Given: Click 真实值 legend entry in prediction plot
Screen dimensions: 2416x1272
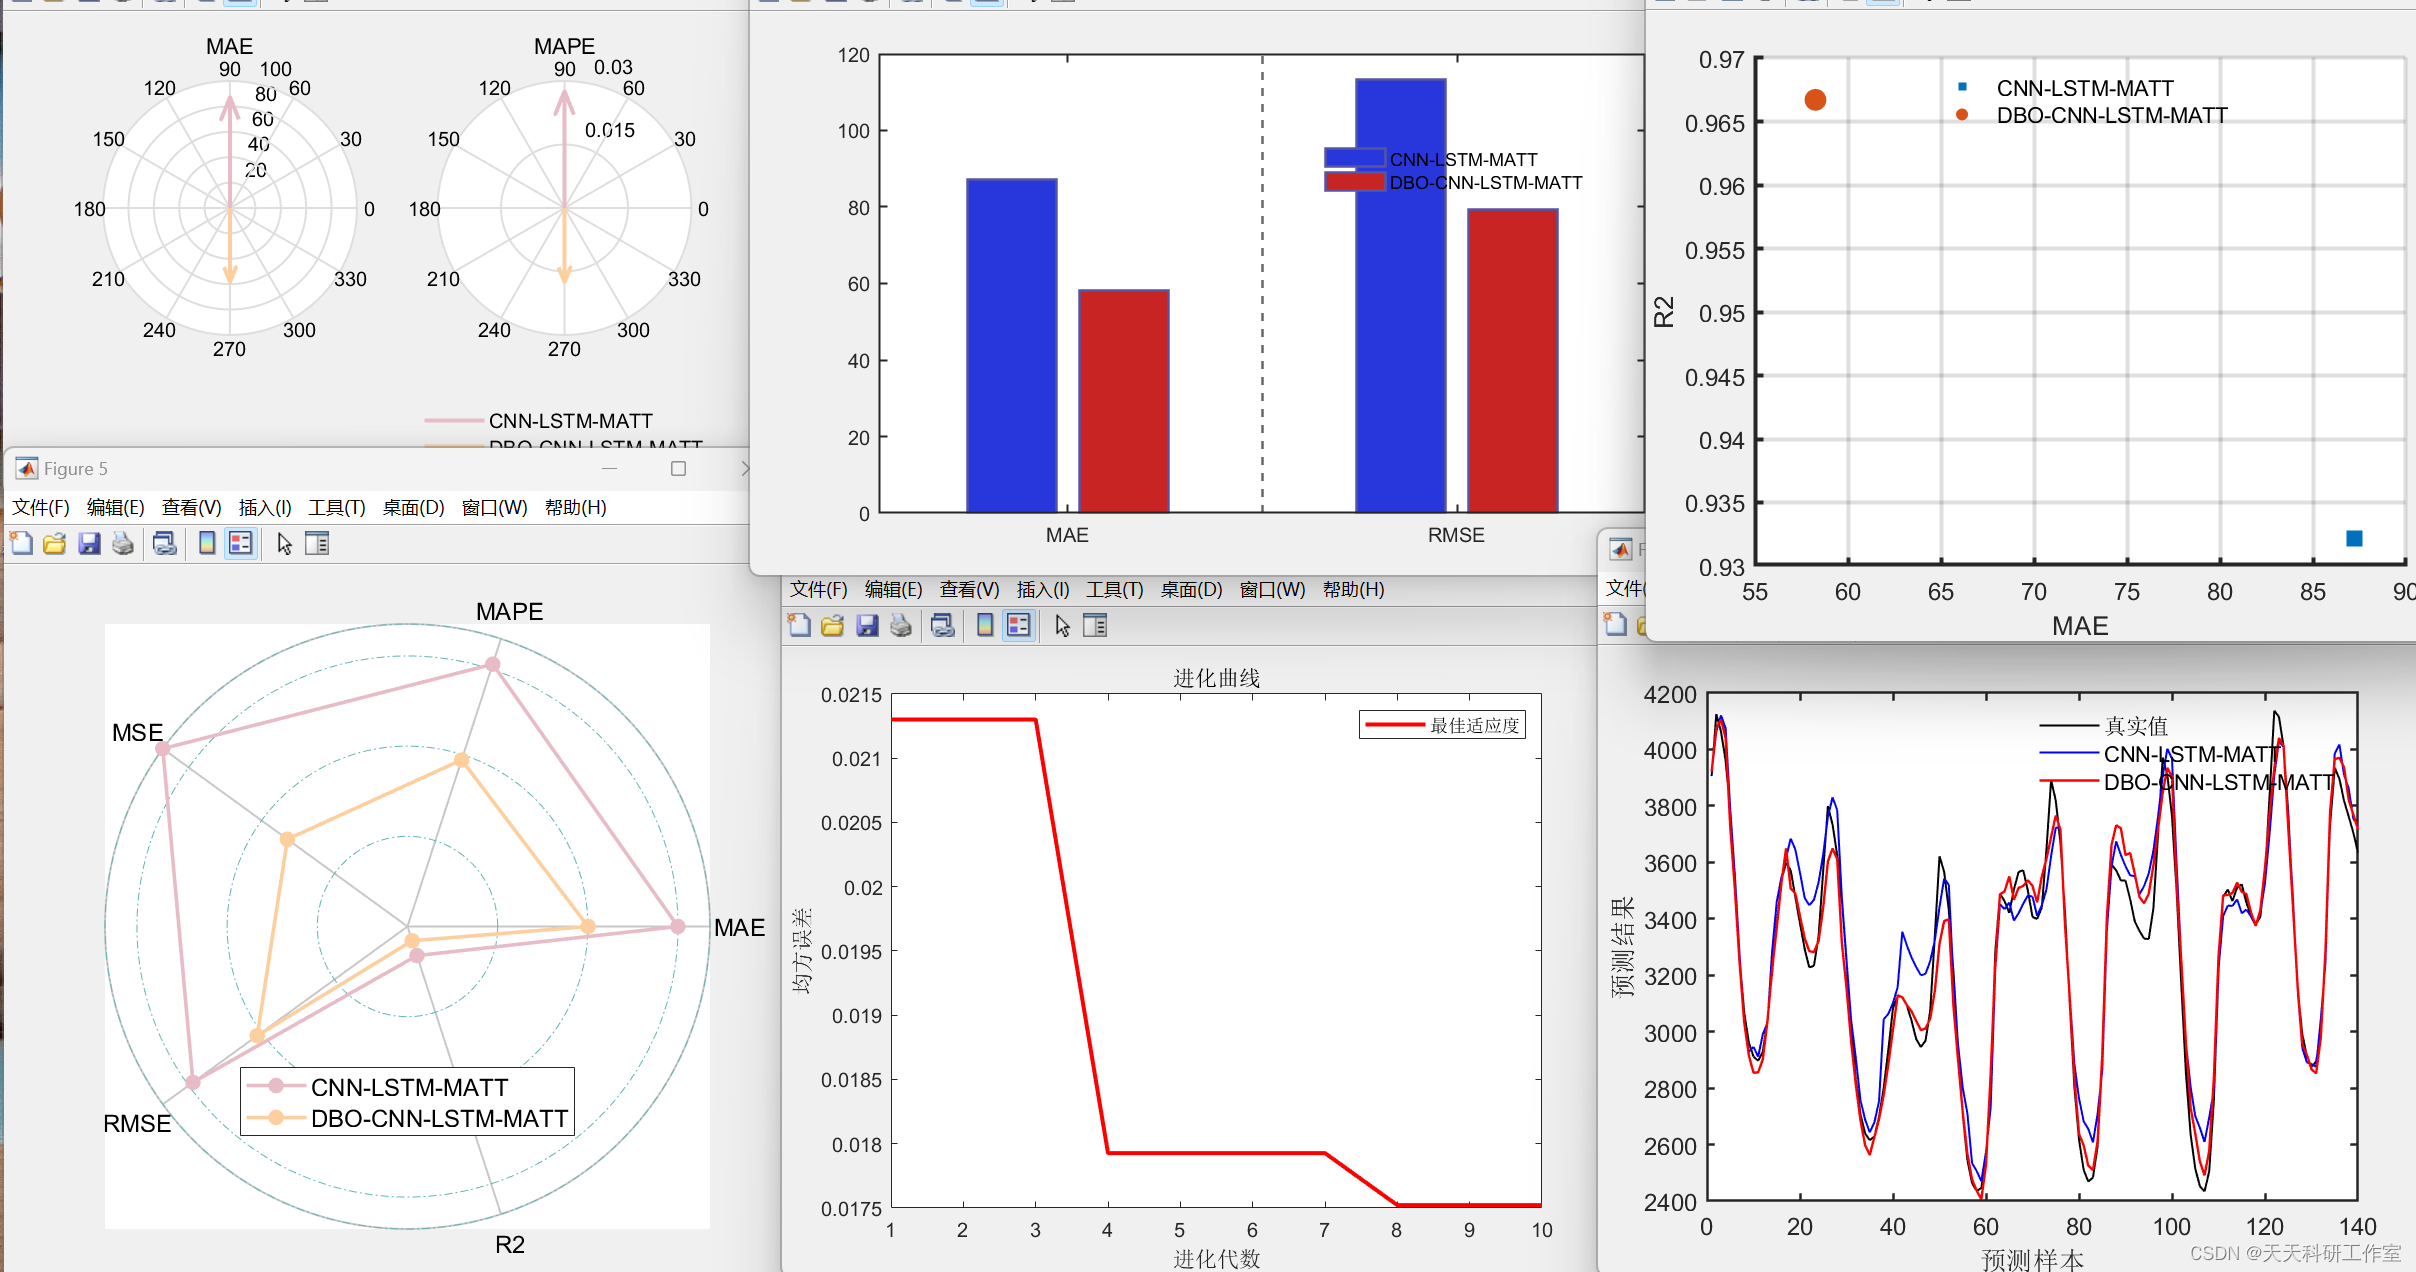Looking at the screenshot, I should pos(2104,725).
